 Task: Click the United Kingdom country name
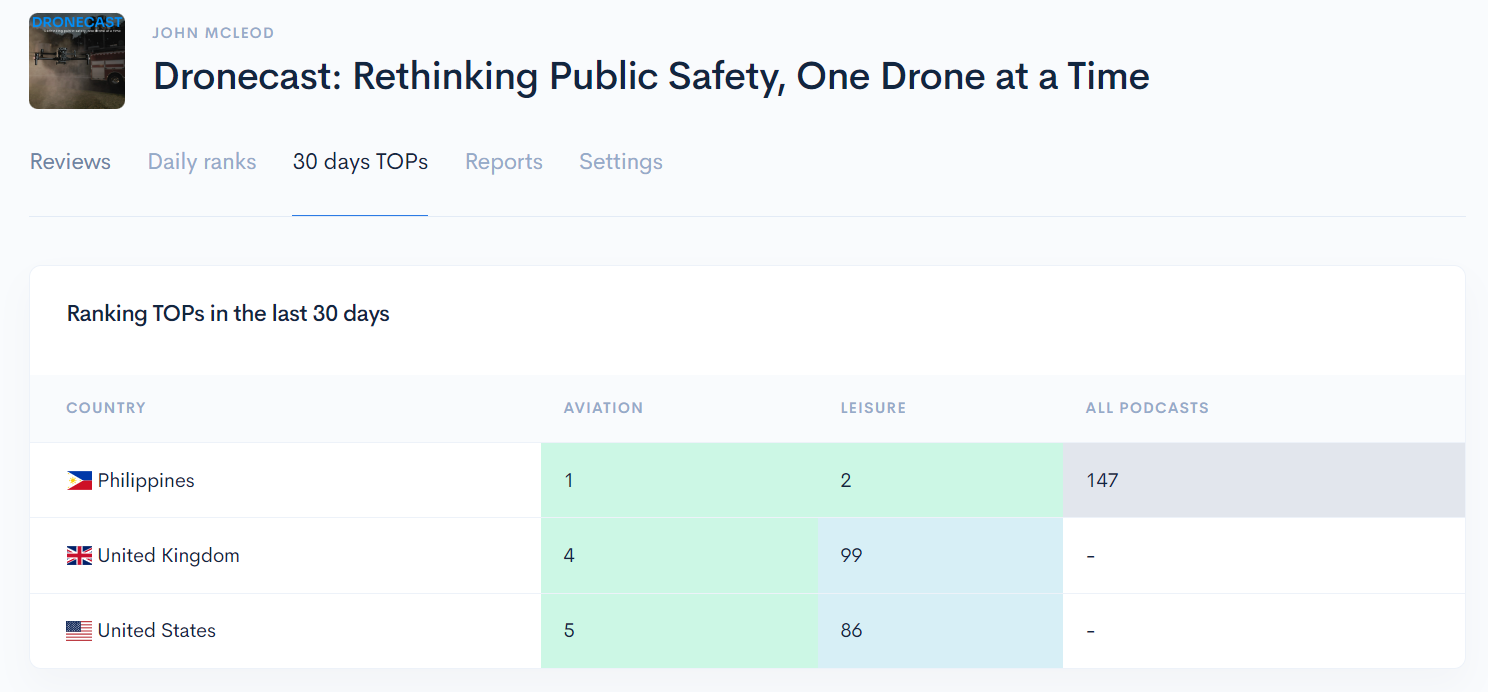pos(169,556)
